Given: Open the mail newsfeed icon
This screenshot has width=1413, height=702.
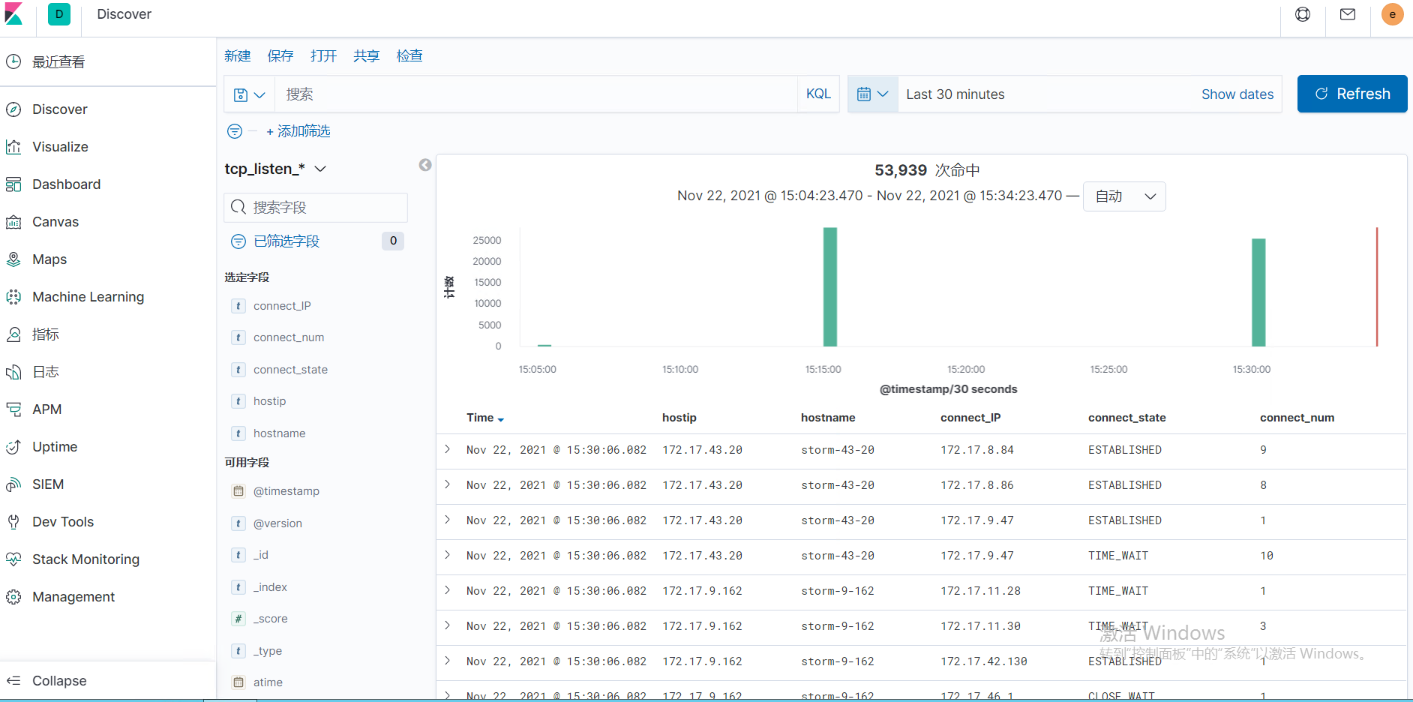Looking at the screenshot, I should tap(1347, 14).
